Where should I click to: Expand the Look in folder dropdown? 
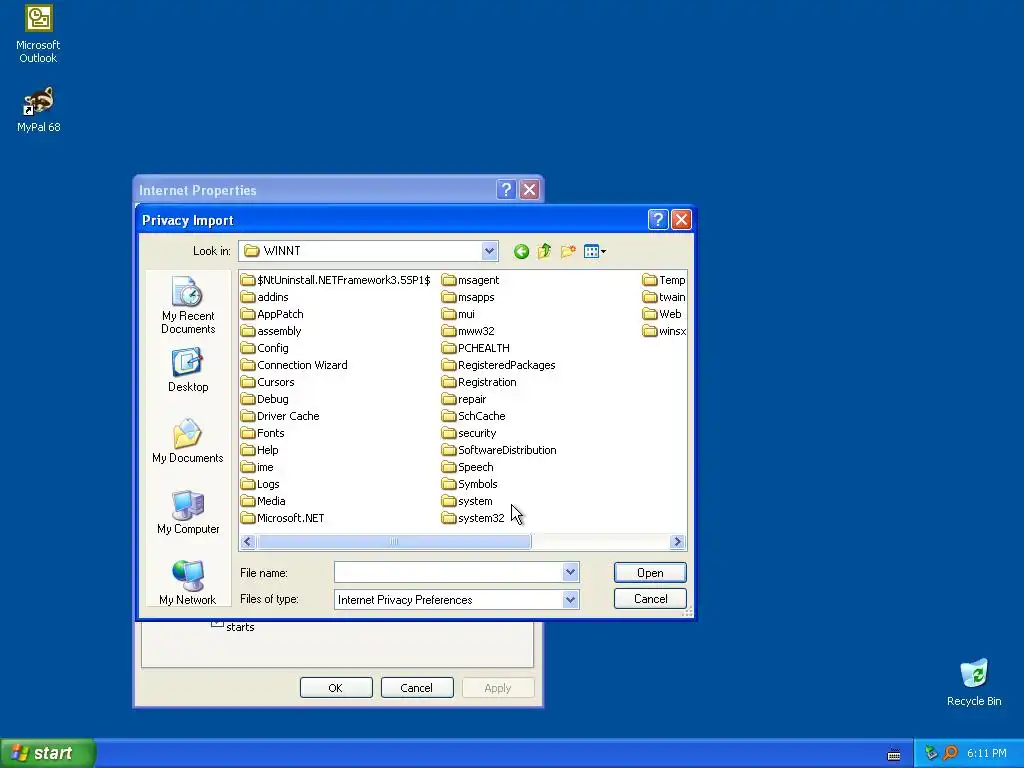click(489, 251)
